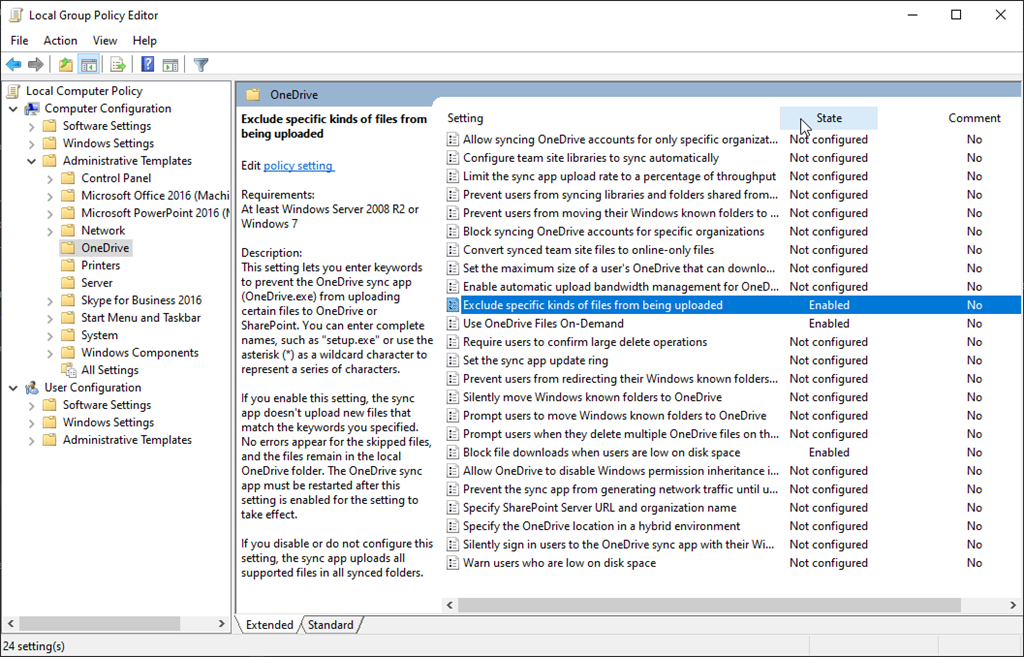The height and width of the screenshot is (657, 1024).
Task: Switch to the Standard tab
Action: coord(330,625)
